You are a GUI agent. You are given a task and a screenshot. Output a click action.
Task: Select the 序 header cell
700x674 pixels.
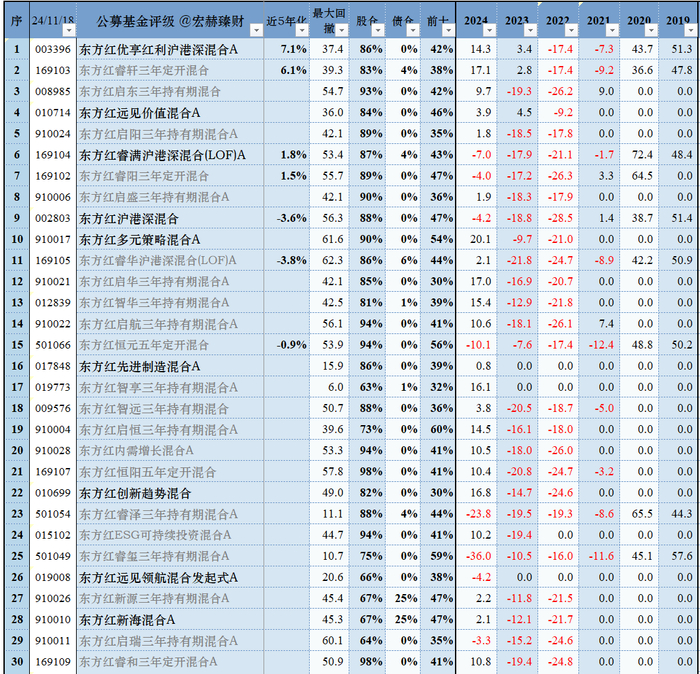tap(17, 21)
